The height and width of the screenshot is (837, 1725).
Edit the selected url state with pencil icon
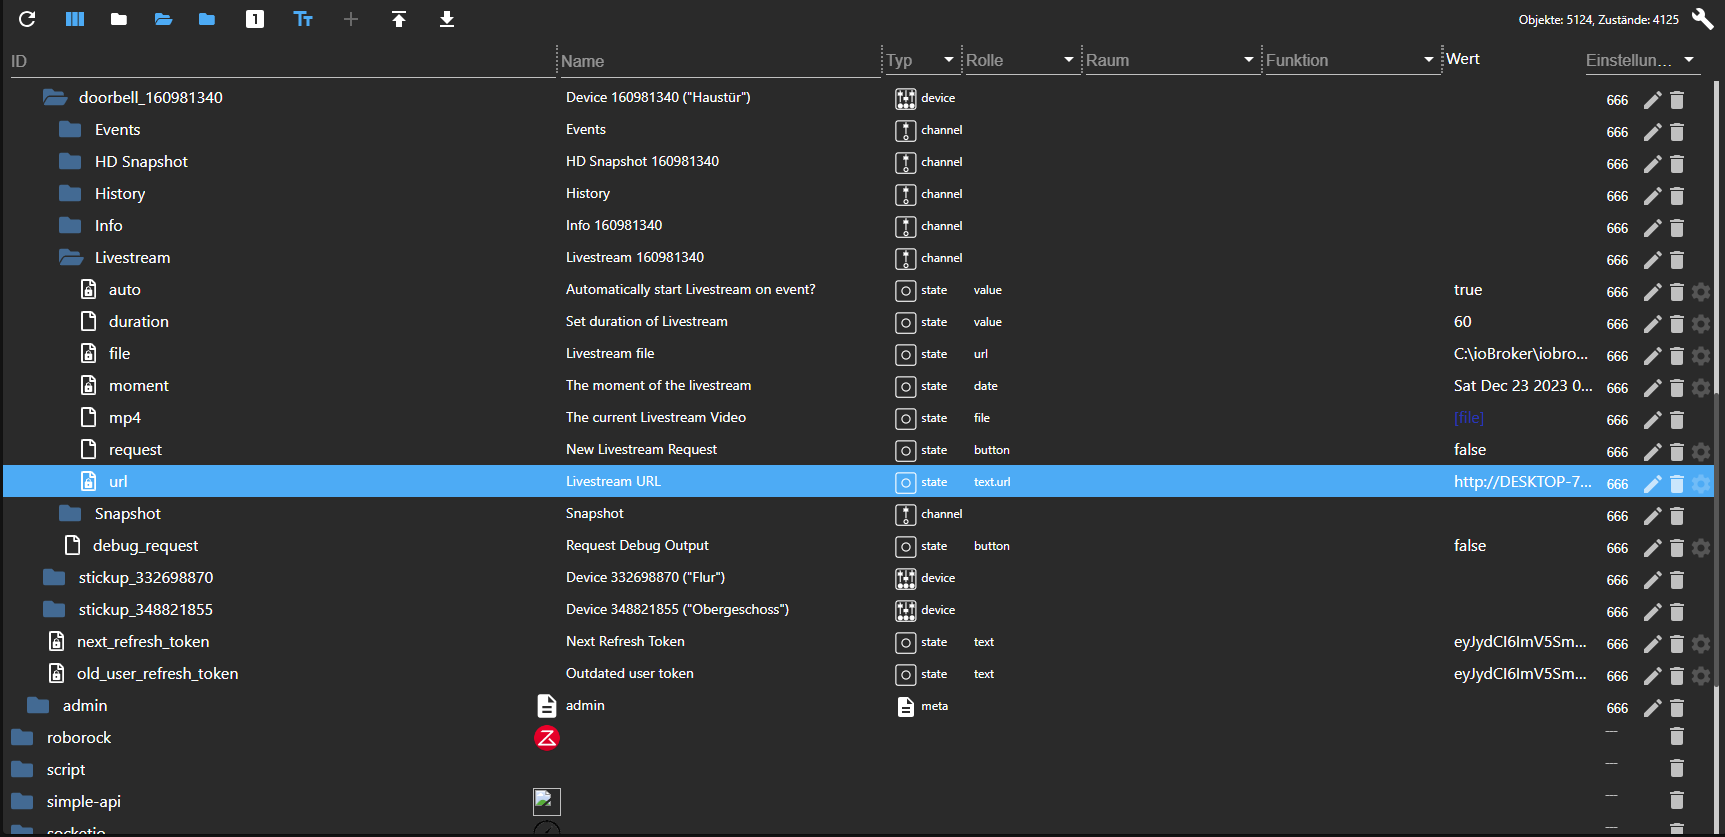click(x=1653, y=484)
